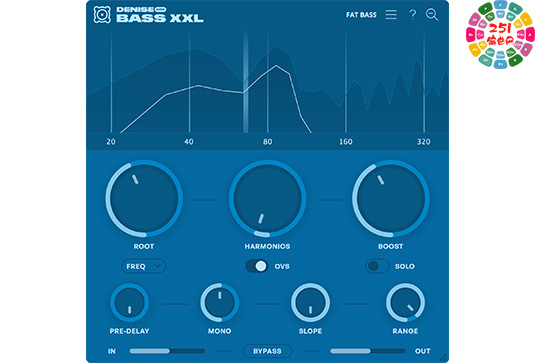Click the MONO knob
Screen dimensions: 535x363
tap(219, 303)
